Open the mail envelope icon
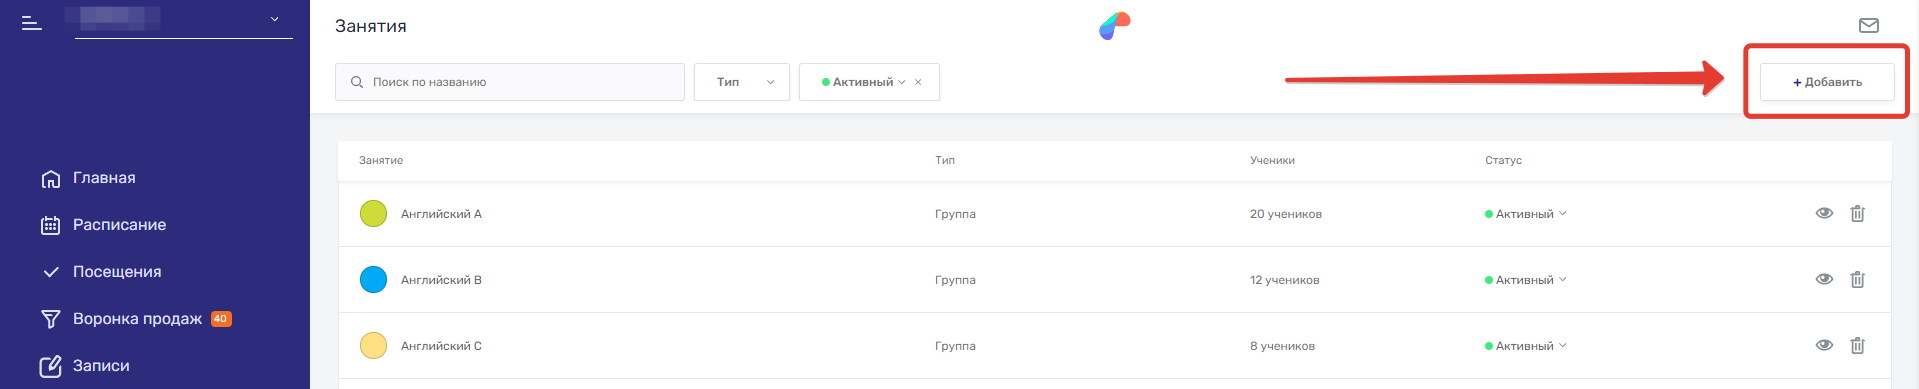Image resolution: width=1919 pixels, height=389 pixels. click(1869, 25)
